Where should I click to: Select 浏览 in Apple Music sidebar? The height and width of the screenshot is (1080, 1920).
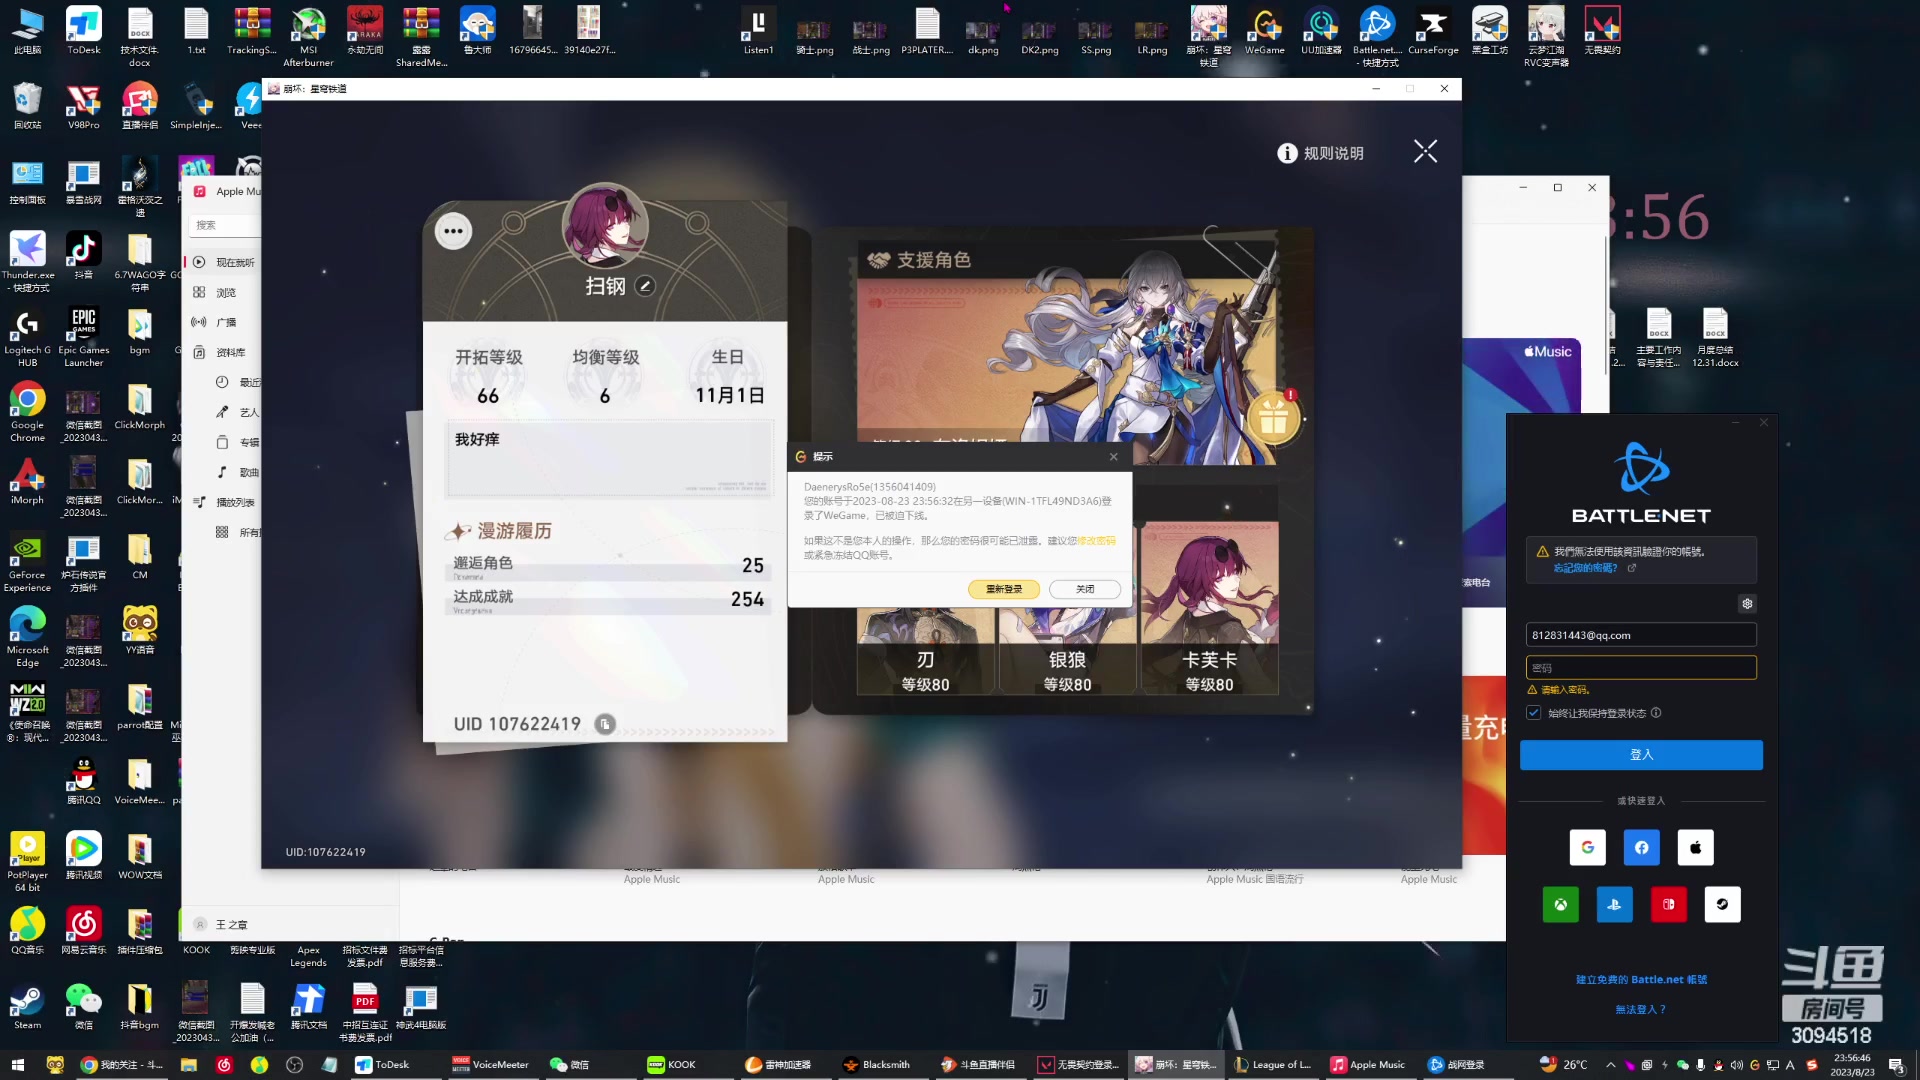point(225,292)
